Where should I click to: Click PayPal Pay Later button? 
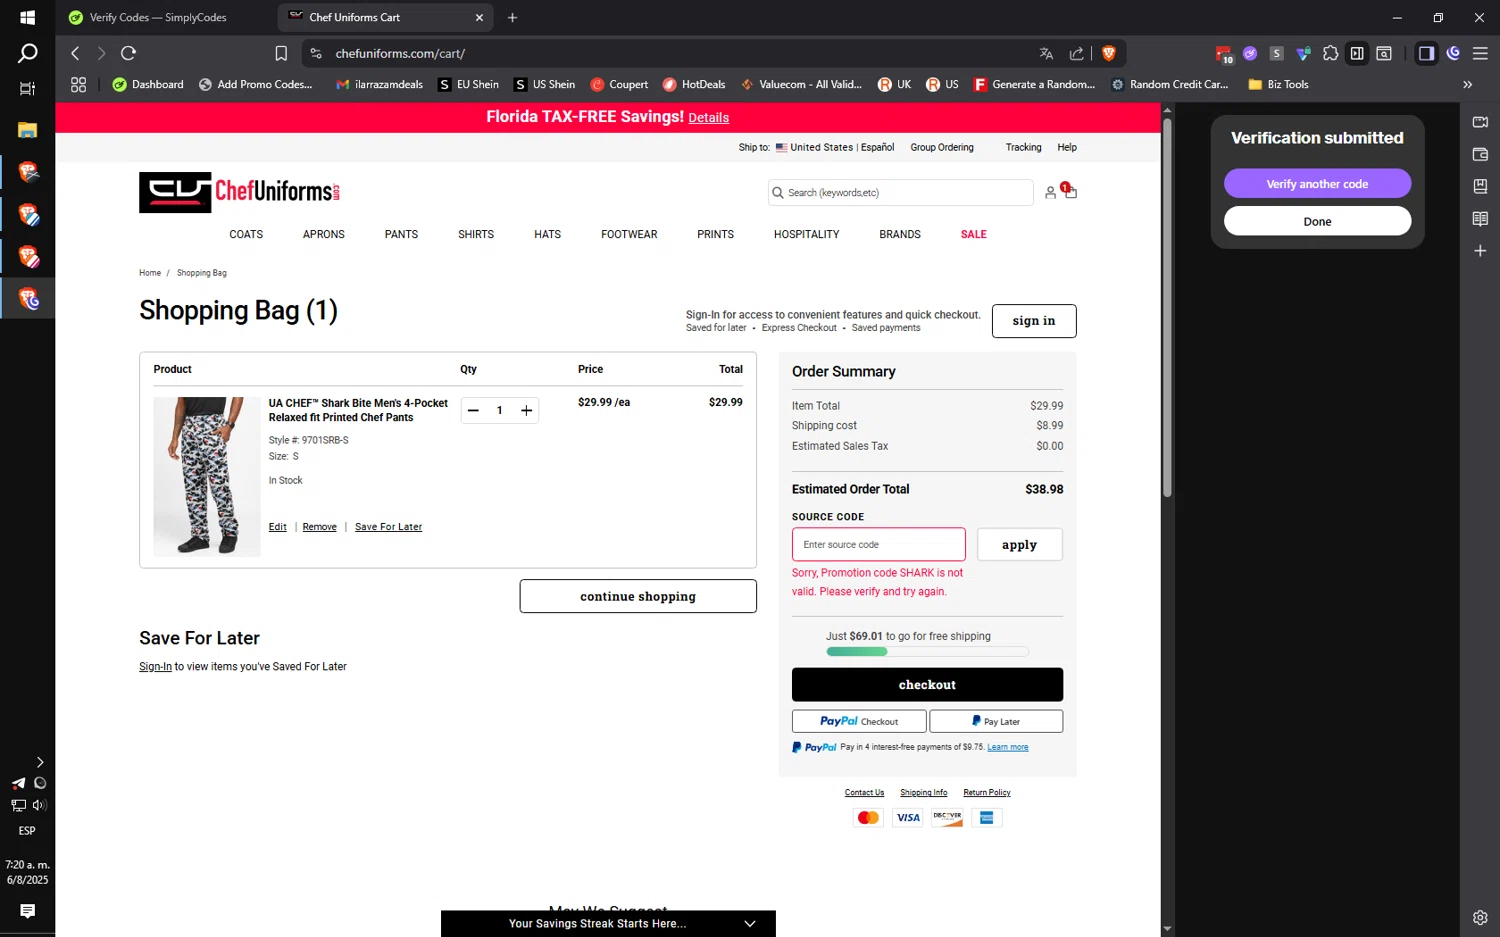(x=996, y=721)
